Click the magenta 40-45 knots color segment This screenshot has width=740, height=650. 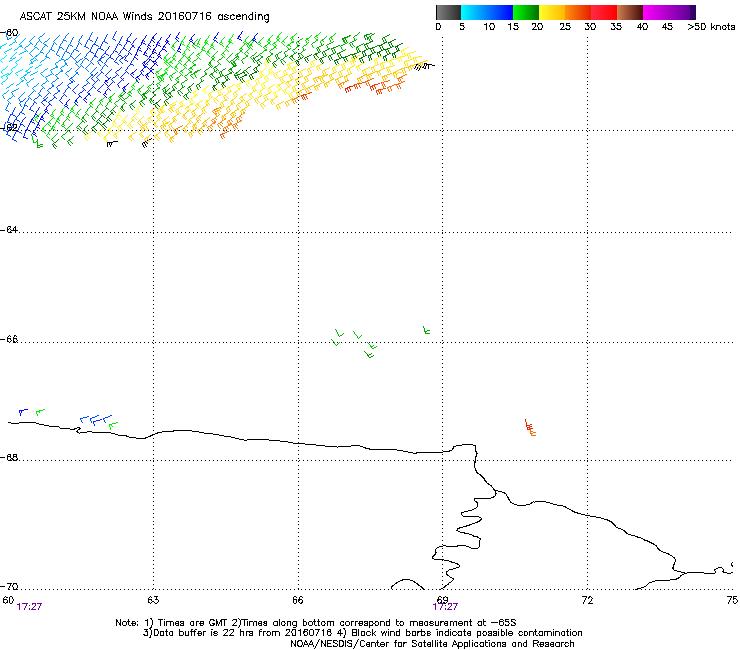coord(656,12)
